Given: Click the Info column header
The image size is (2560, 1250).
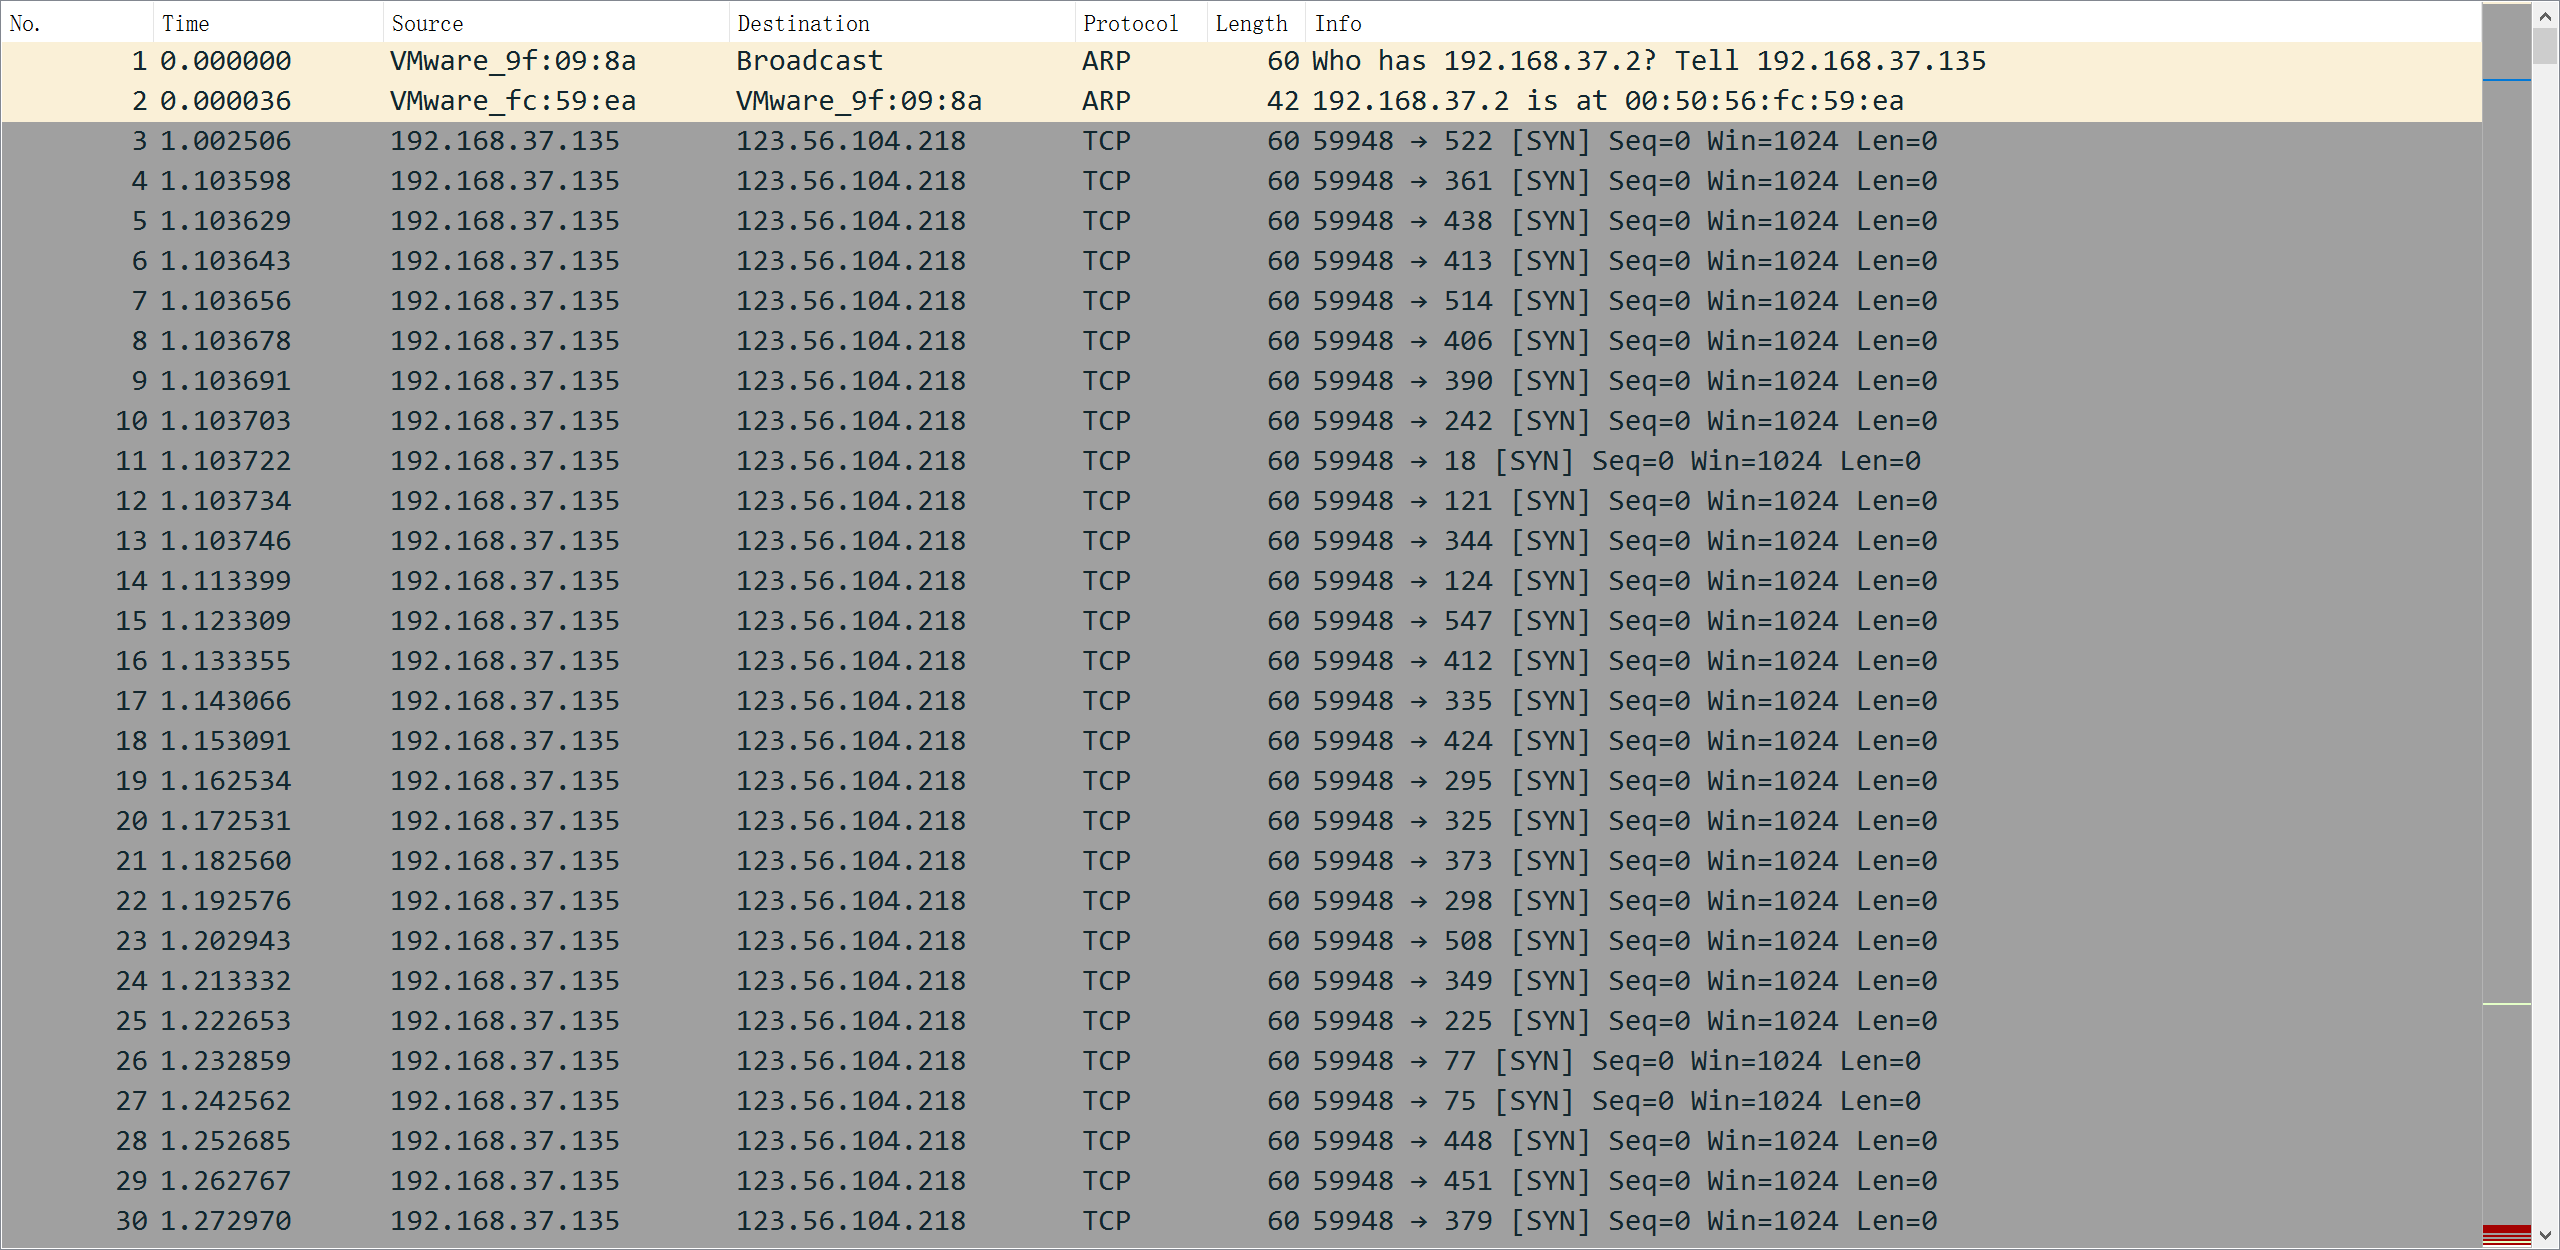Looking at the screenshot, I should pyautogui.click(x=1338, y=23).
